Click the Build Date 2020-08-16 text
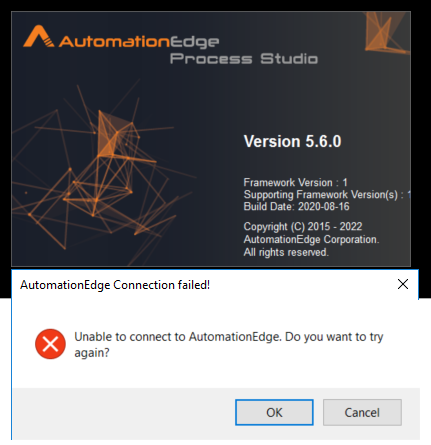431x445 pixels. click(296, 207)
